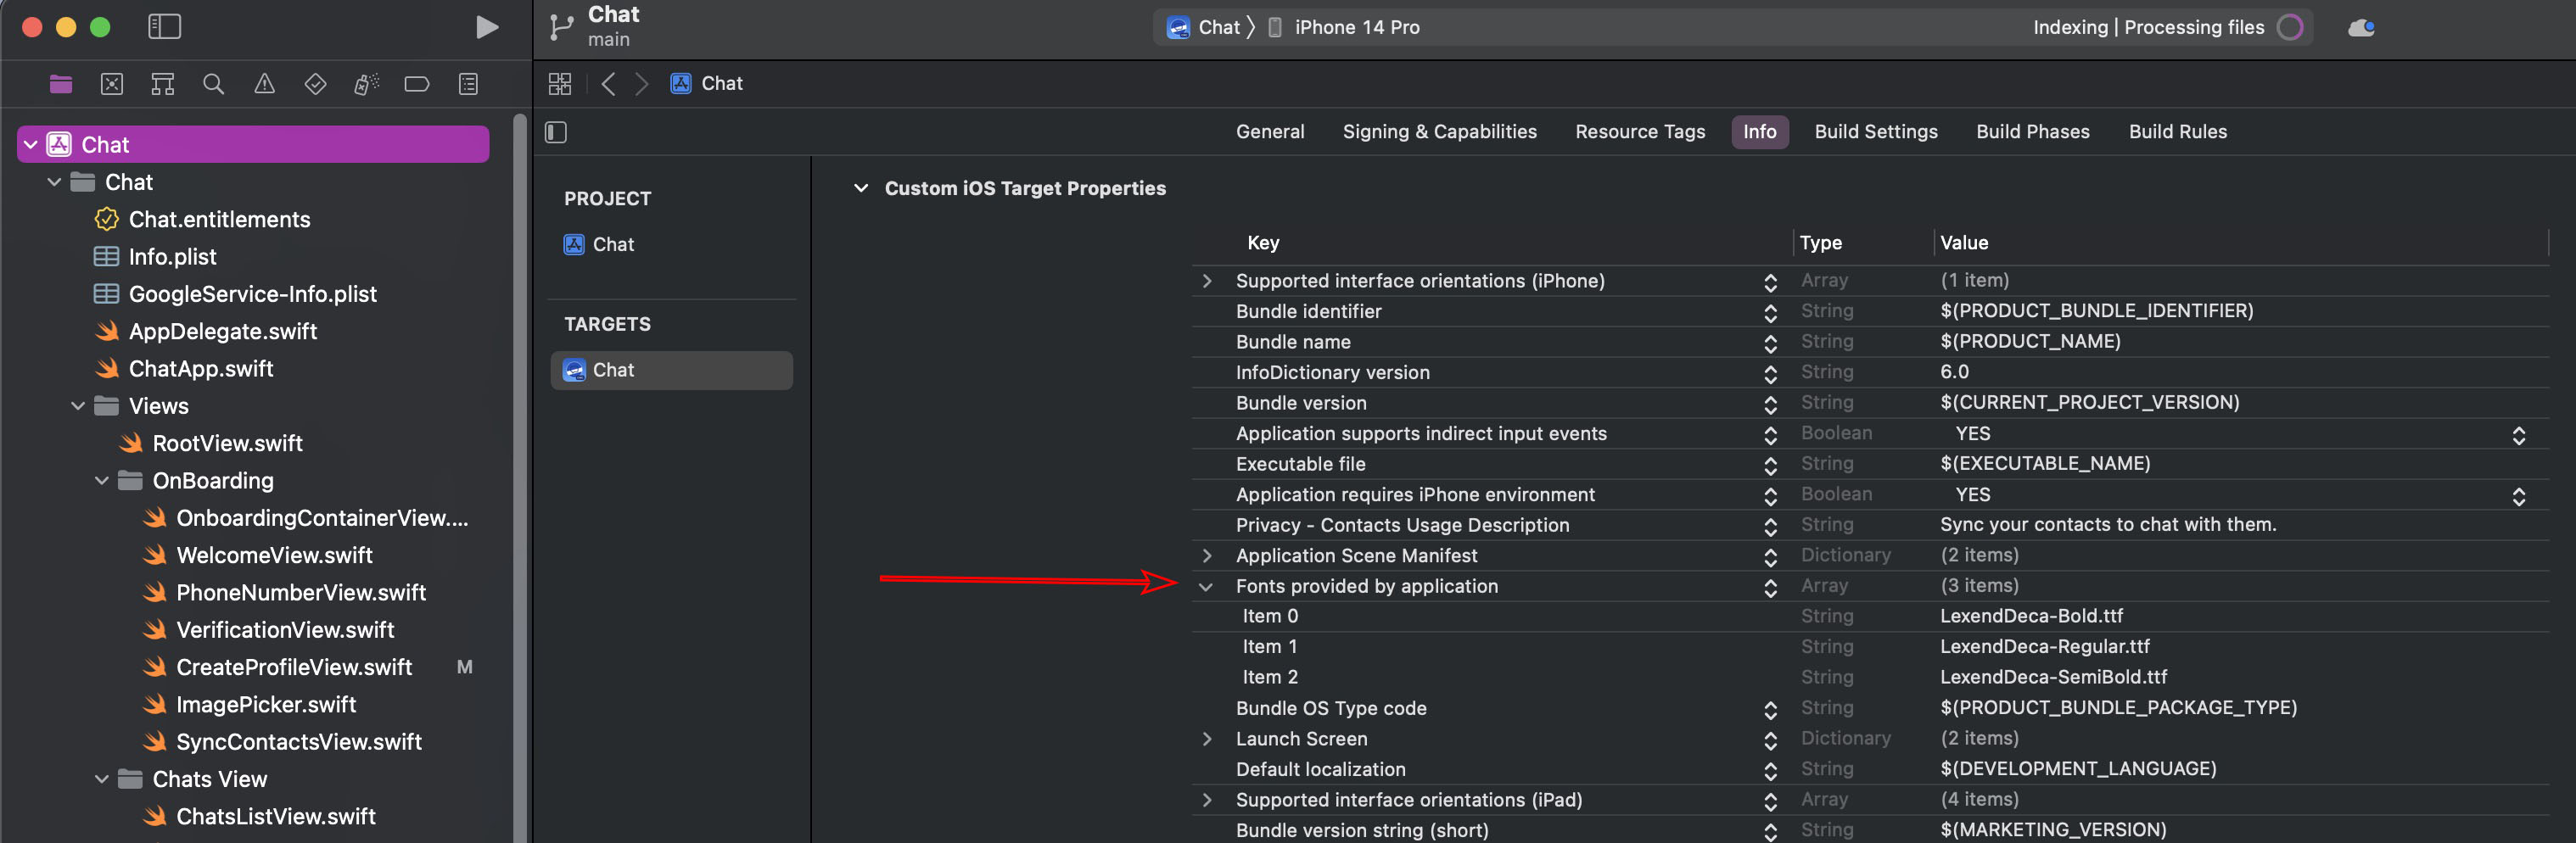
Task: Open the Project navigator folder icon
Action: (x=61, y=84)
